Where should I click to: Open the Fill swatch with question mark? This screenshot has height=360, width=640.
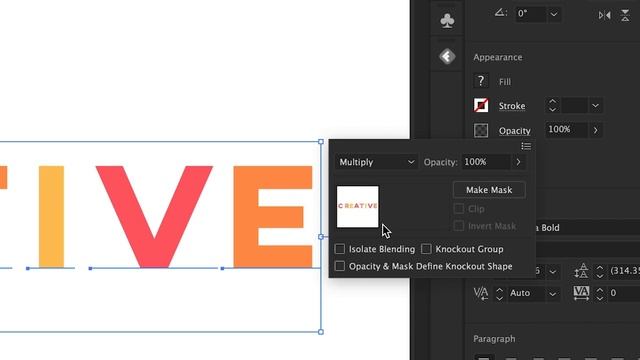click(x=481, y=81)
